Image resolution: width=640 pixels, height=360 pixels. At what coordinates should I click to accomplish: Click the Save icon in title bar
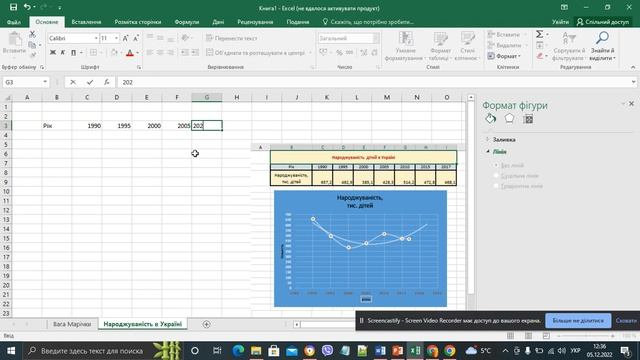click(13, 7)
